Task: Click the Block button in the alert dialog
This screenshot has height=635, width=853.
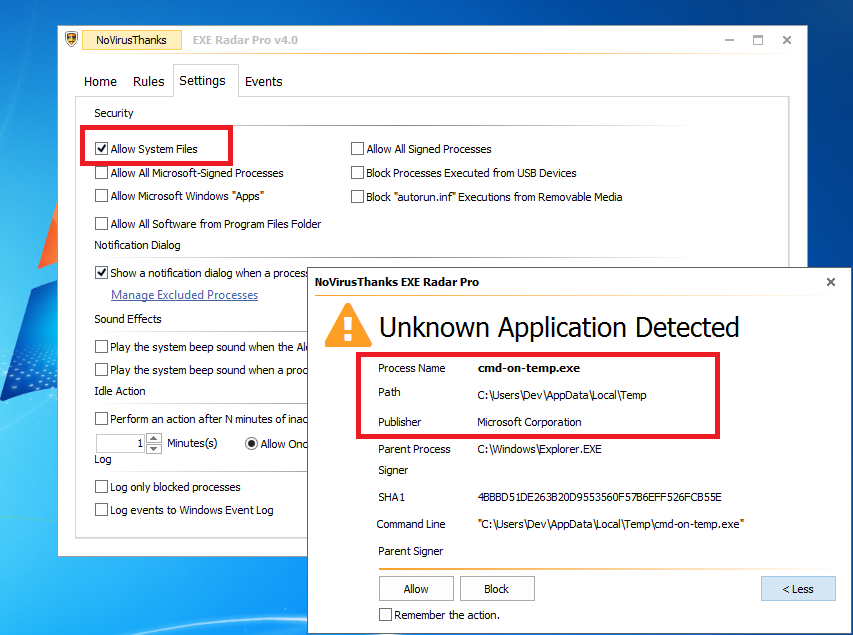Action: (x=497, y=589)
